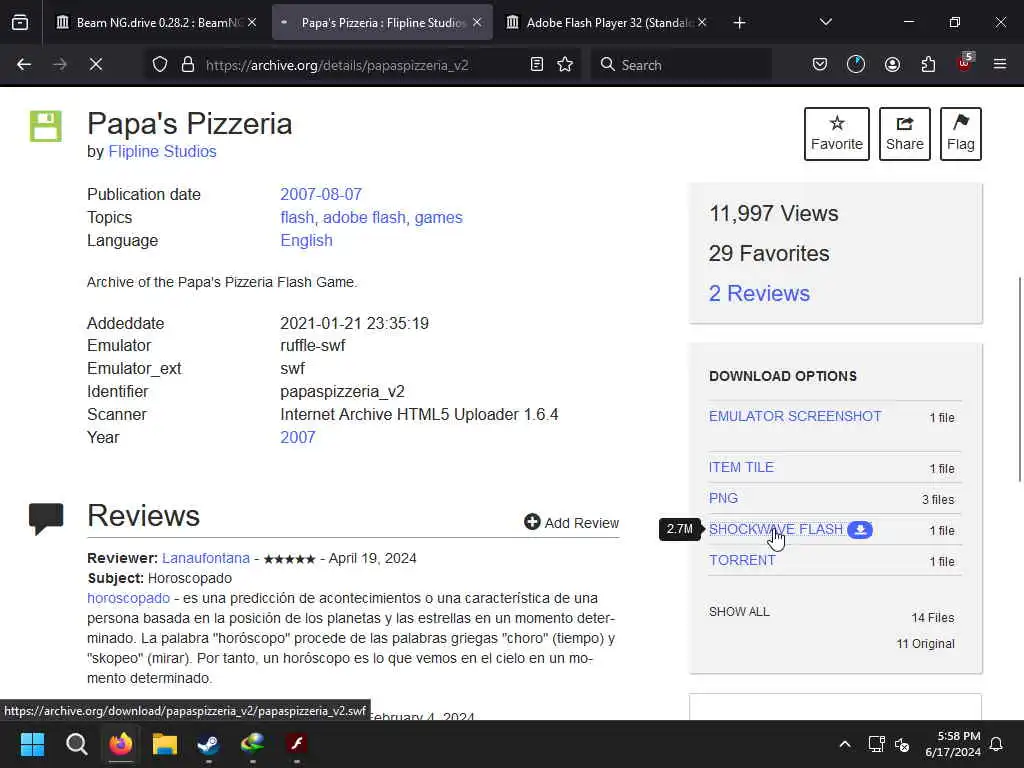The width and height of the screenshot is (1024, 768).
Task: Open the flash topic link
Action: [297, 217]
